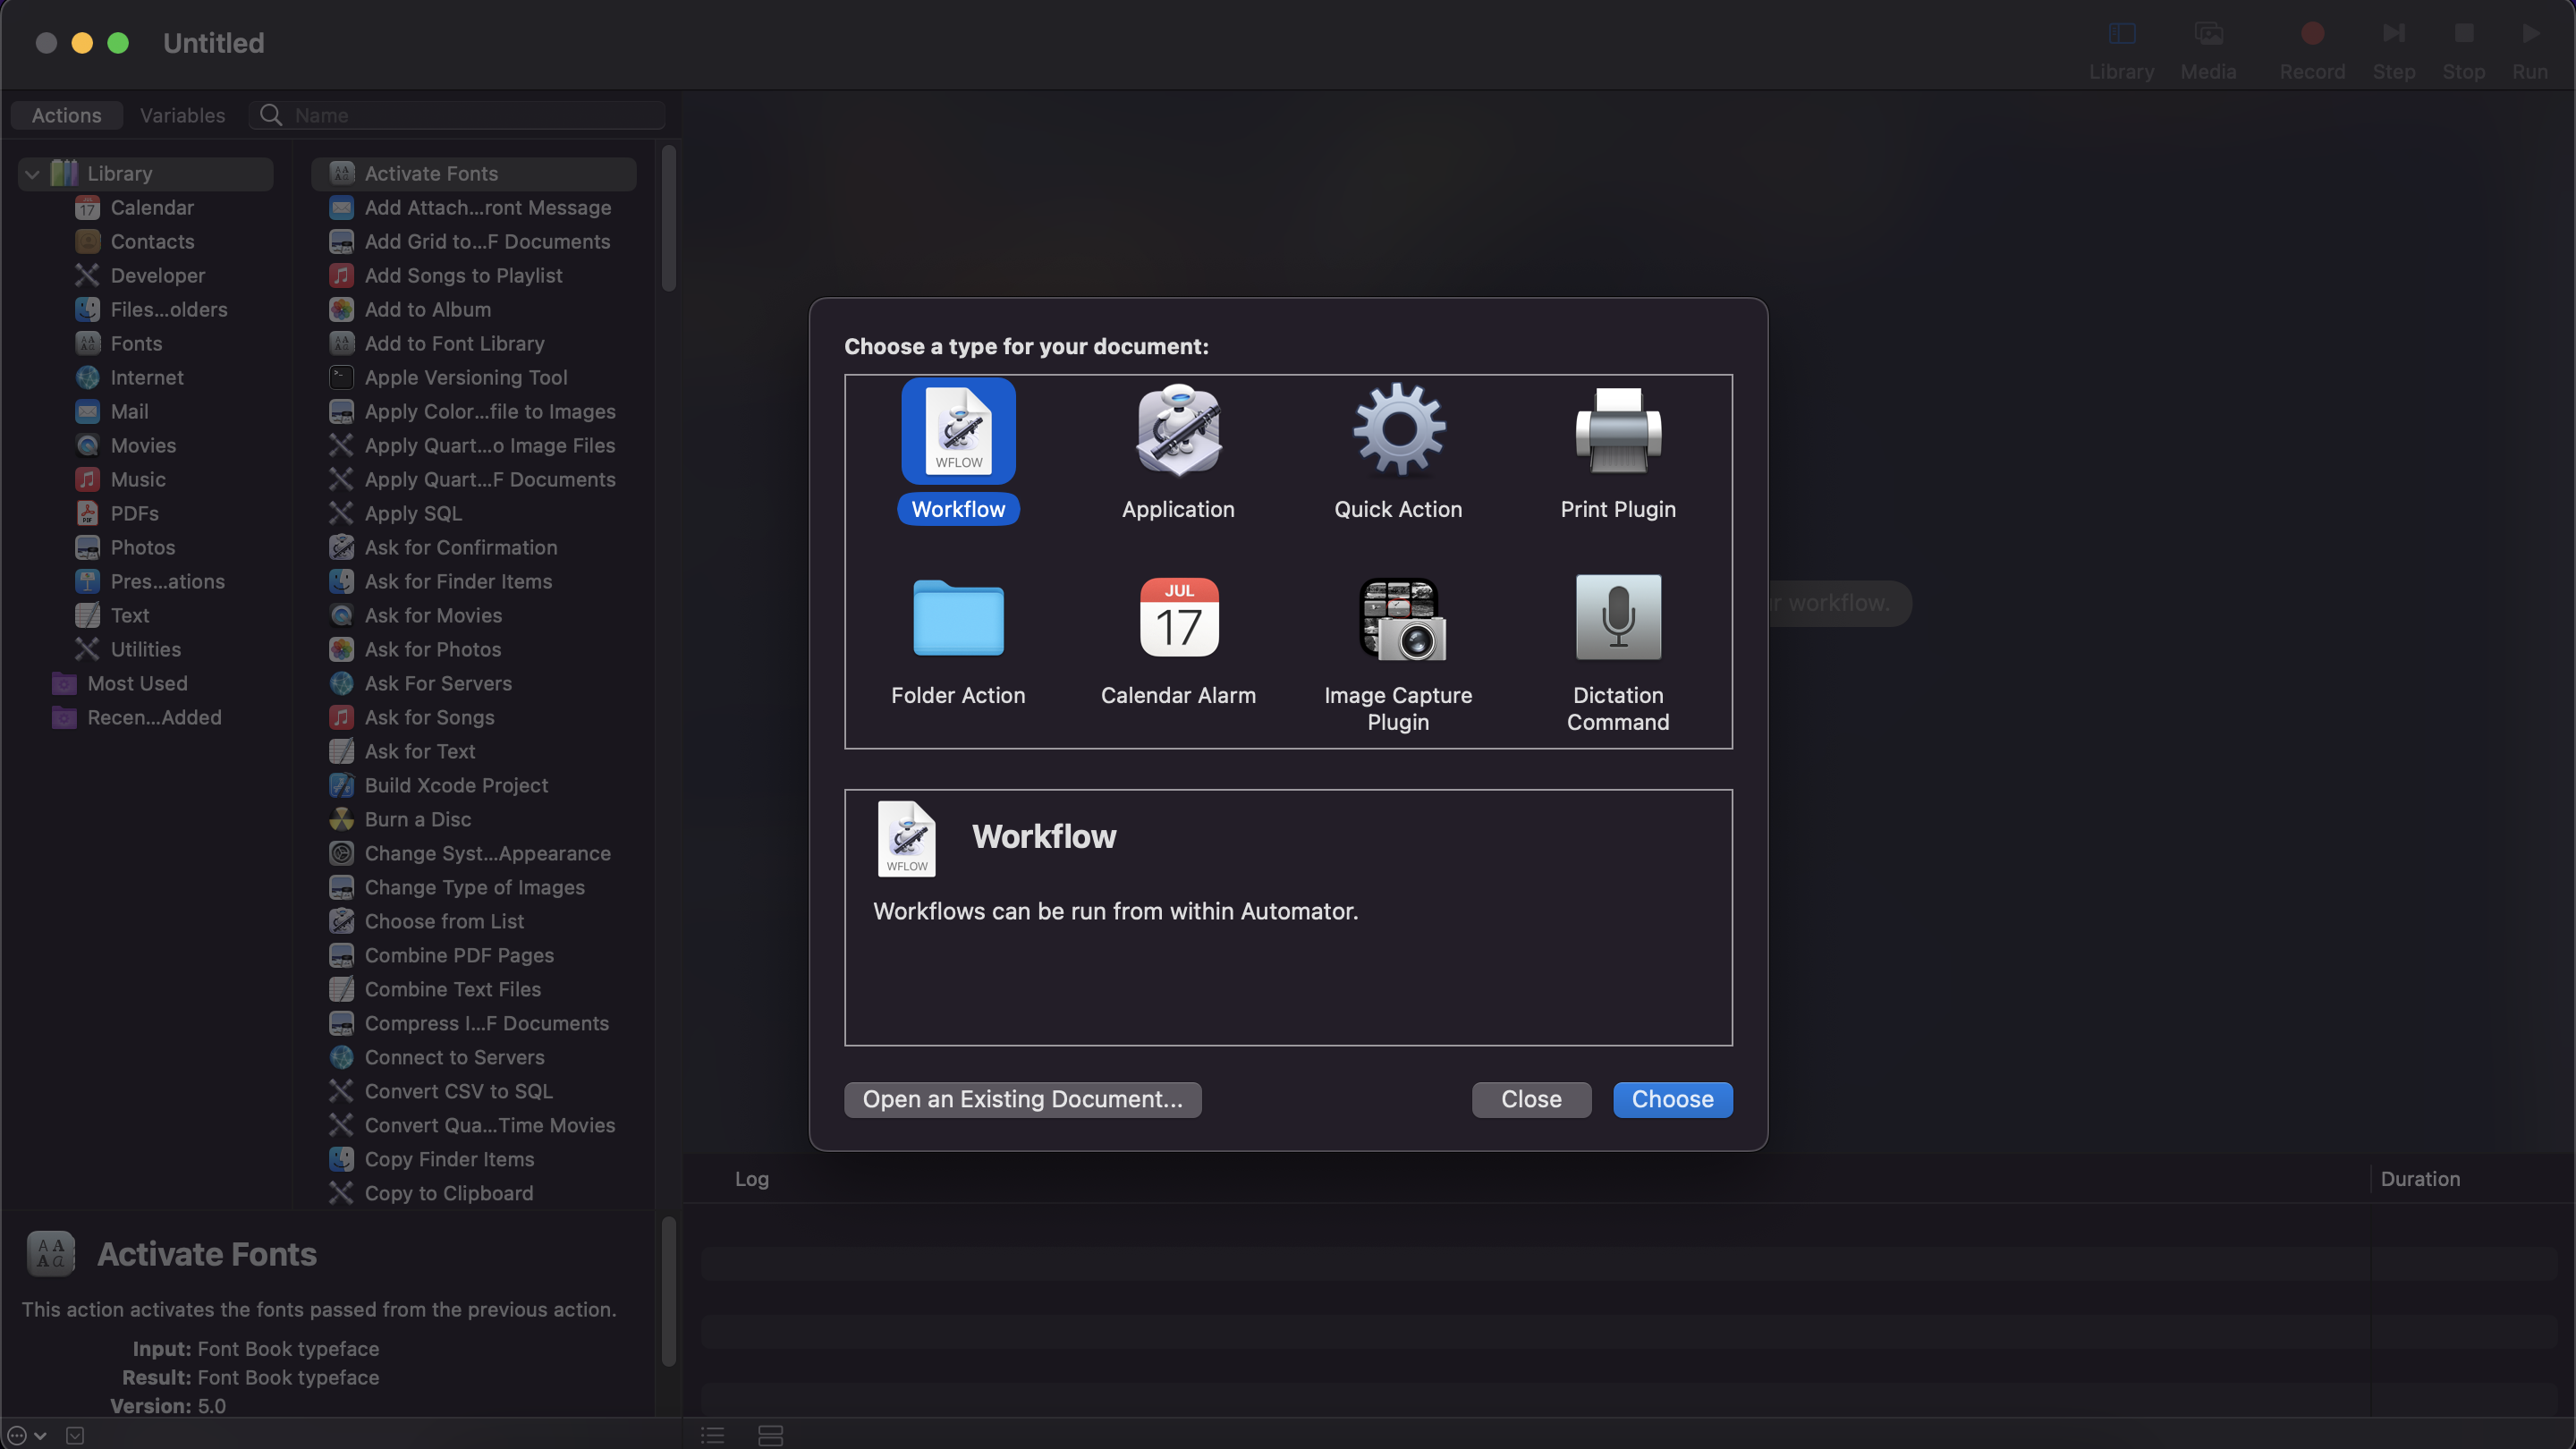Image resolution: width=2576 pixels, height=1449 pixels.
Task: Open the Most Used smart folder
Action: click(x=137, y=684)
